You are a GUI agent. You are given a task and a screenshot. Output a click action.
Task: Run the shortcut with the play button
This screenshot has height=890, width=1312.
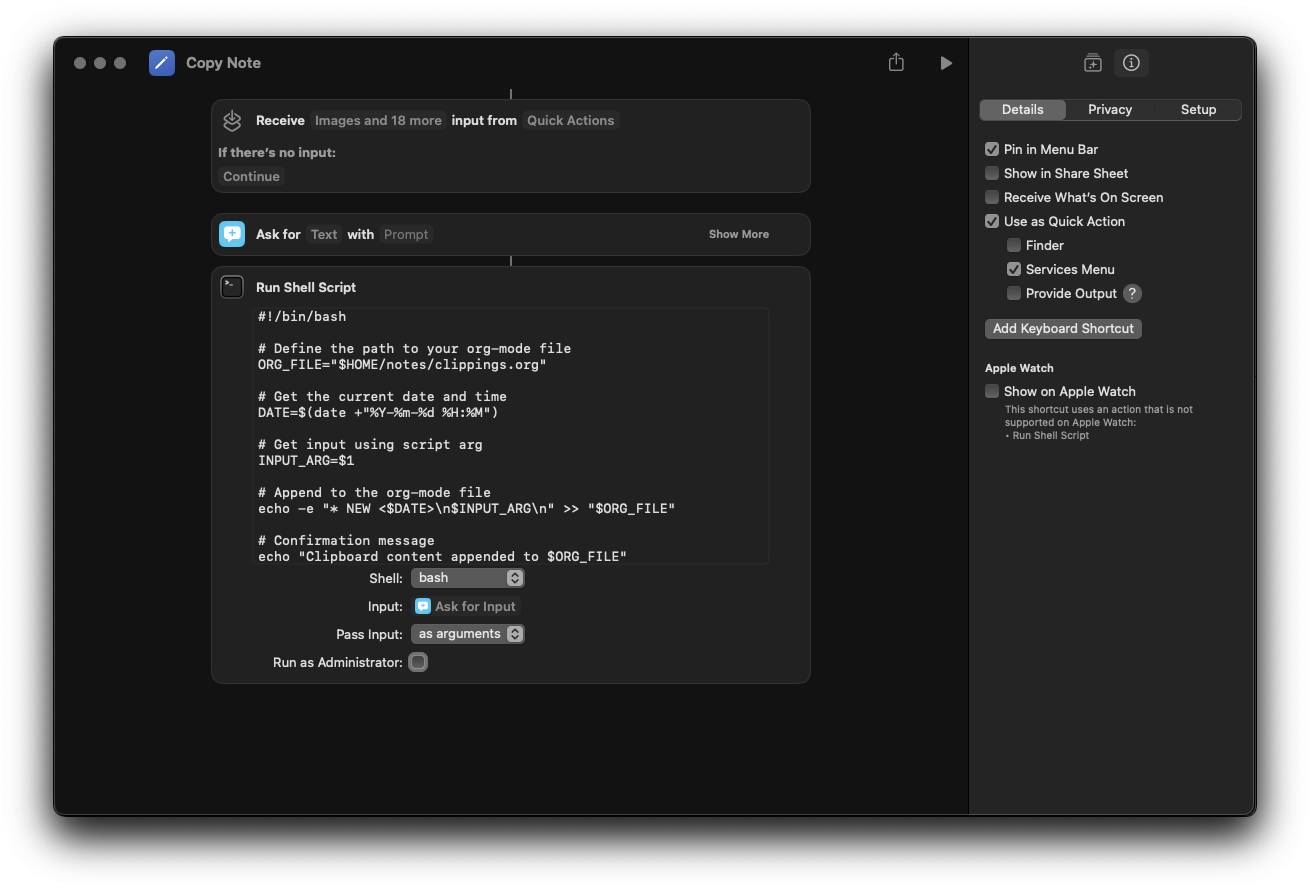(946, 63)
